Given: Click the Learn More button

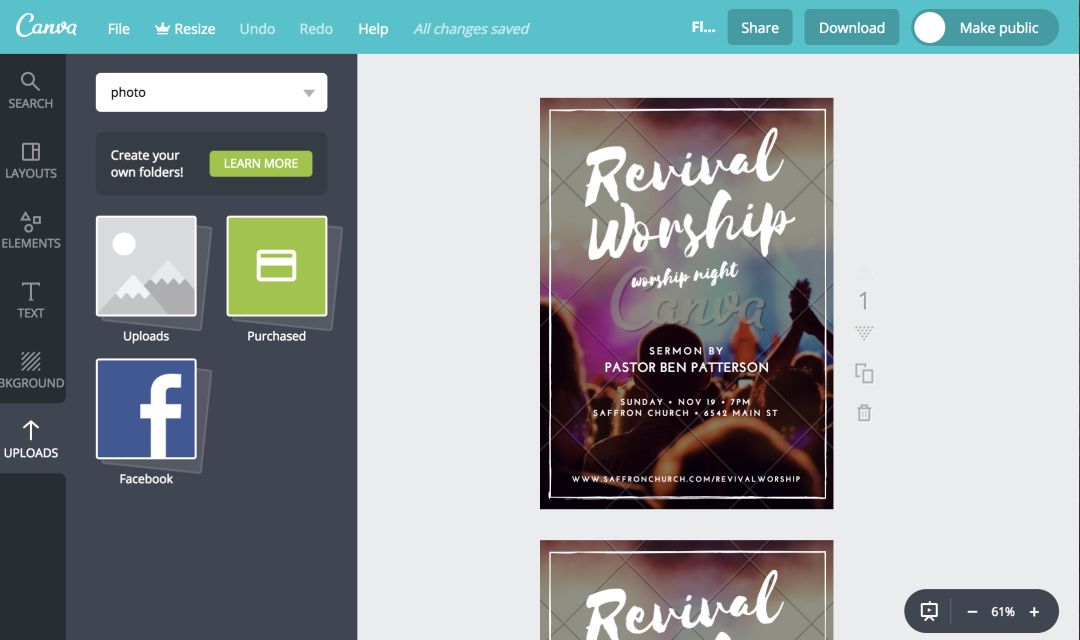Looking at the screenshot, I should point(260,163).
